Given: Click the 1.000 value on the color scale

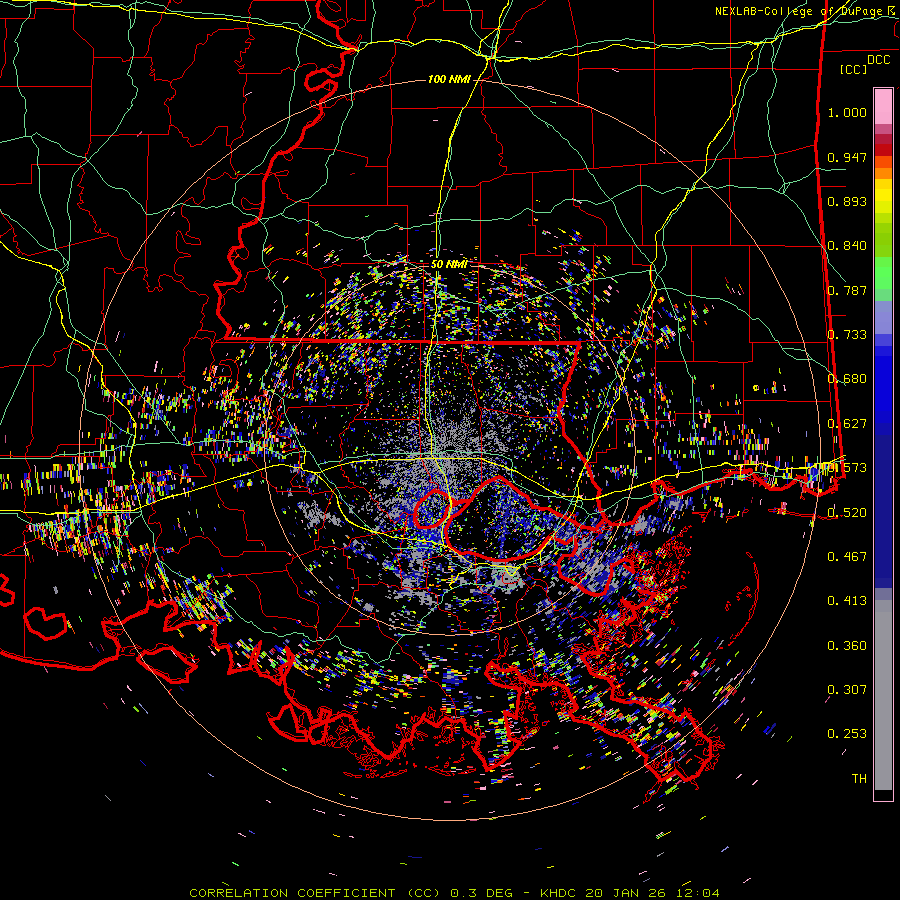Looking at the screenshot, I should (x=847, y=112).
